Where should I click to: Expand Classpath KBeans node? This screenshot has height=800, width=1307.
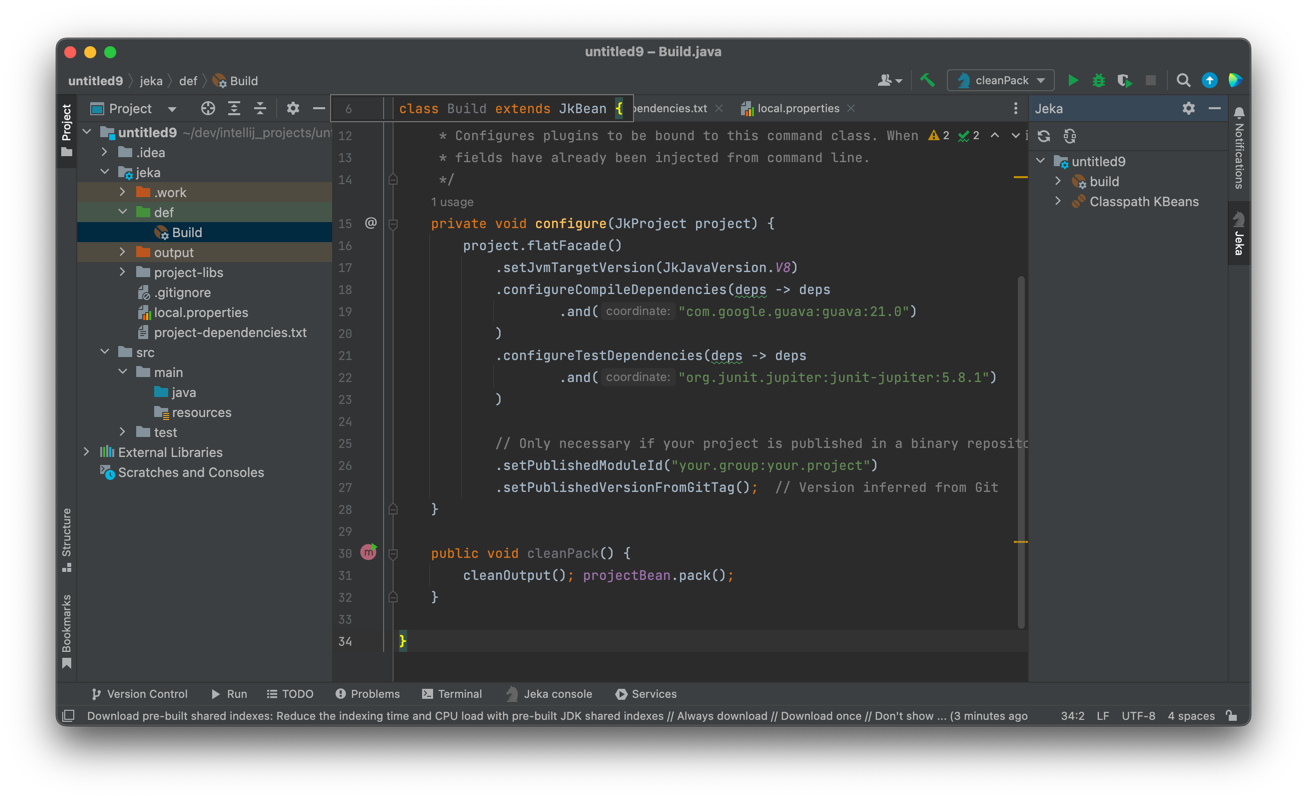click(x=1058, y=201)
